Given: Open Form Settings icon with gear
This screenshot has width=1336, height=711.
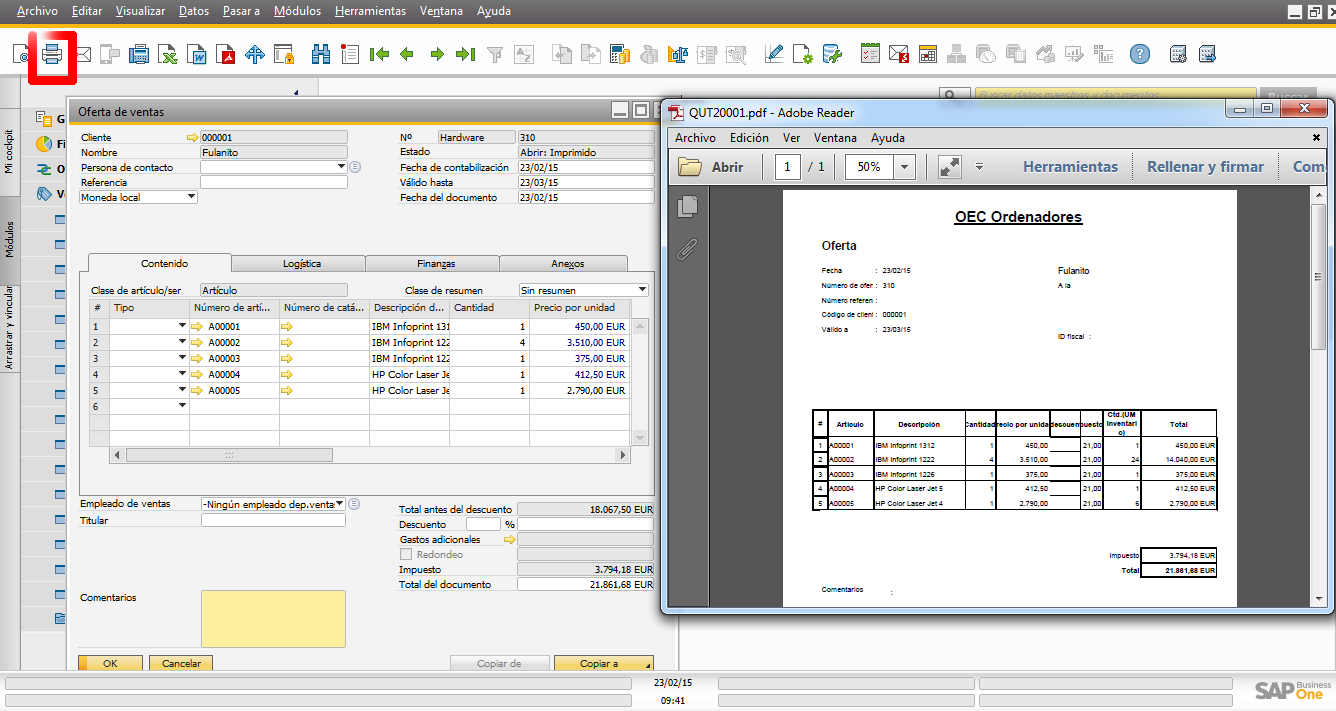Looking at the screenshot, I should (803, 54).
